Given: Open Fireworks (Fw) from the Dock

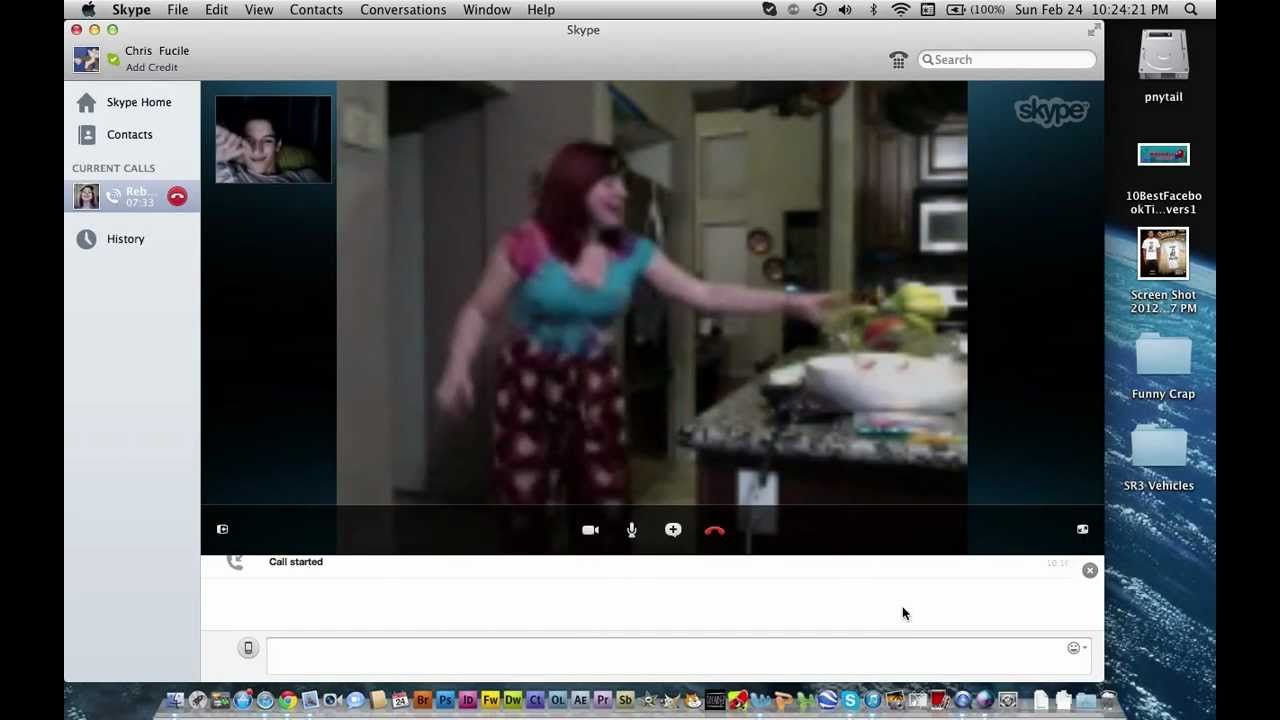Looking at the screenshot, I should click(x=490, y=700).
